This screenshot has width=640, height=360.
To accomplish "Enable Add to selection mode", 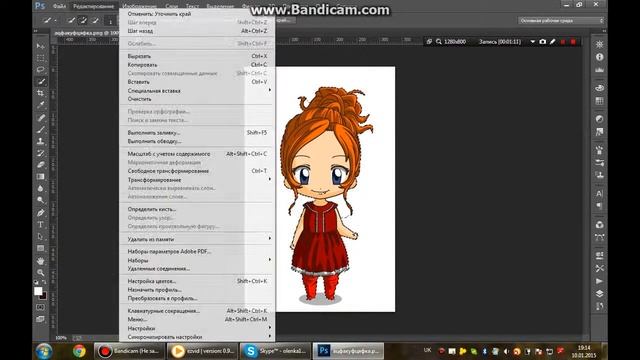I will coord(83,20).
